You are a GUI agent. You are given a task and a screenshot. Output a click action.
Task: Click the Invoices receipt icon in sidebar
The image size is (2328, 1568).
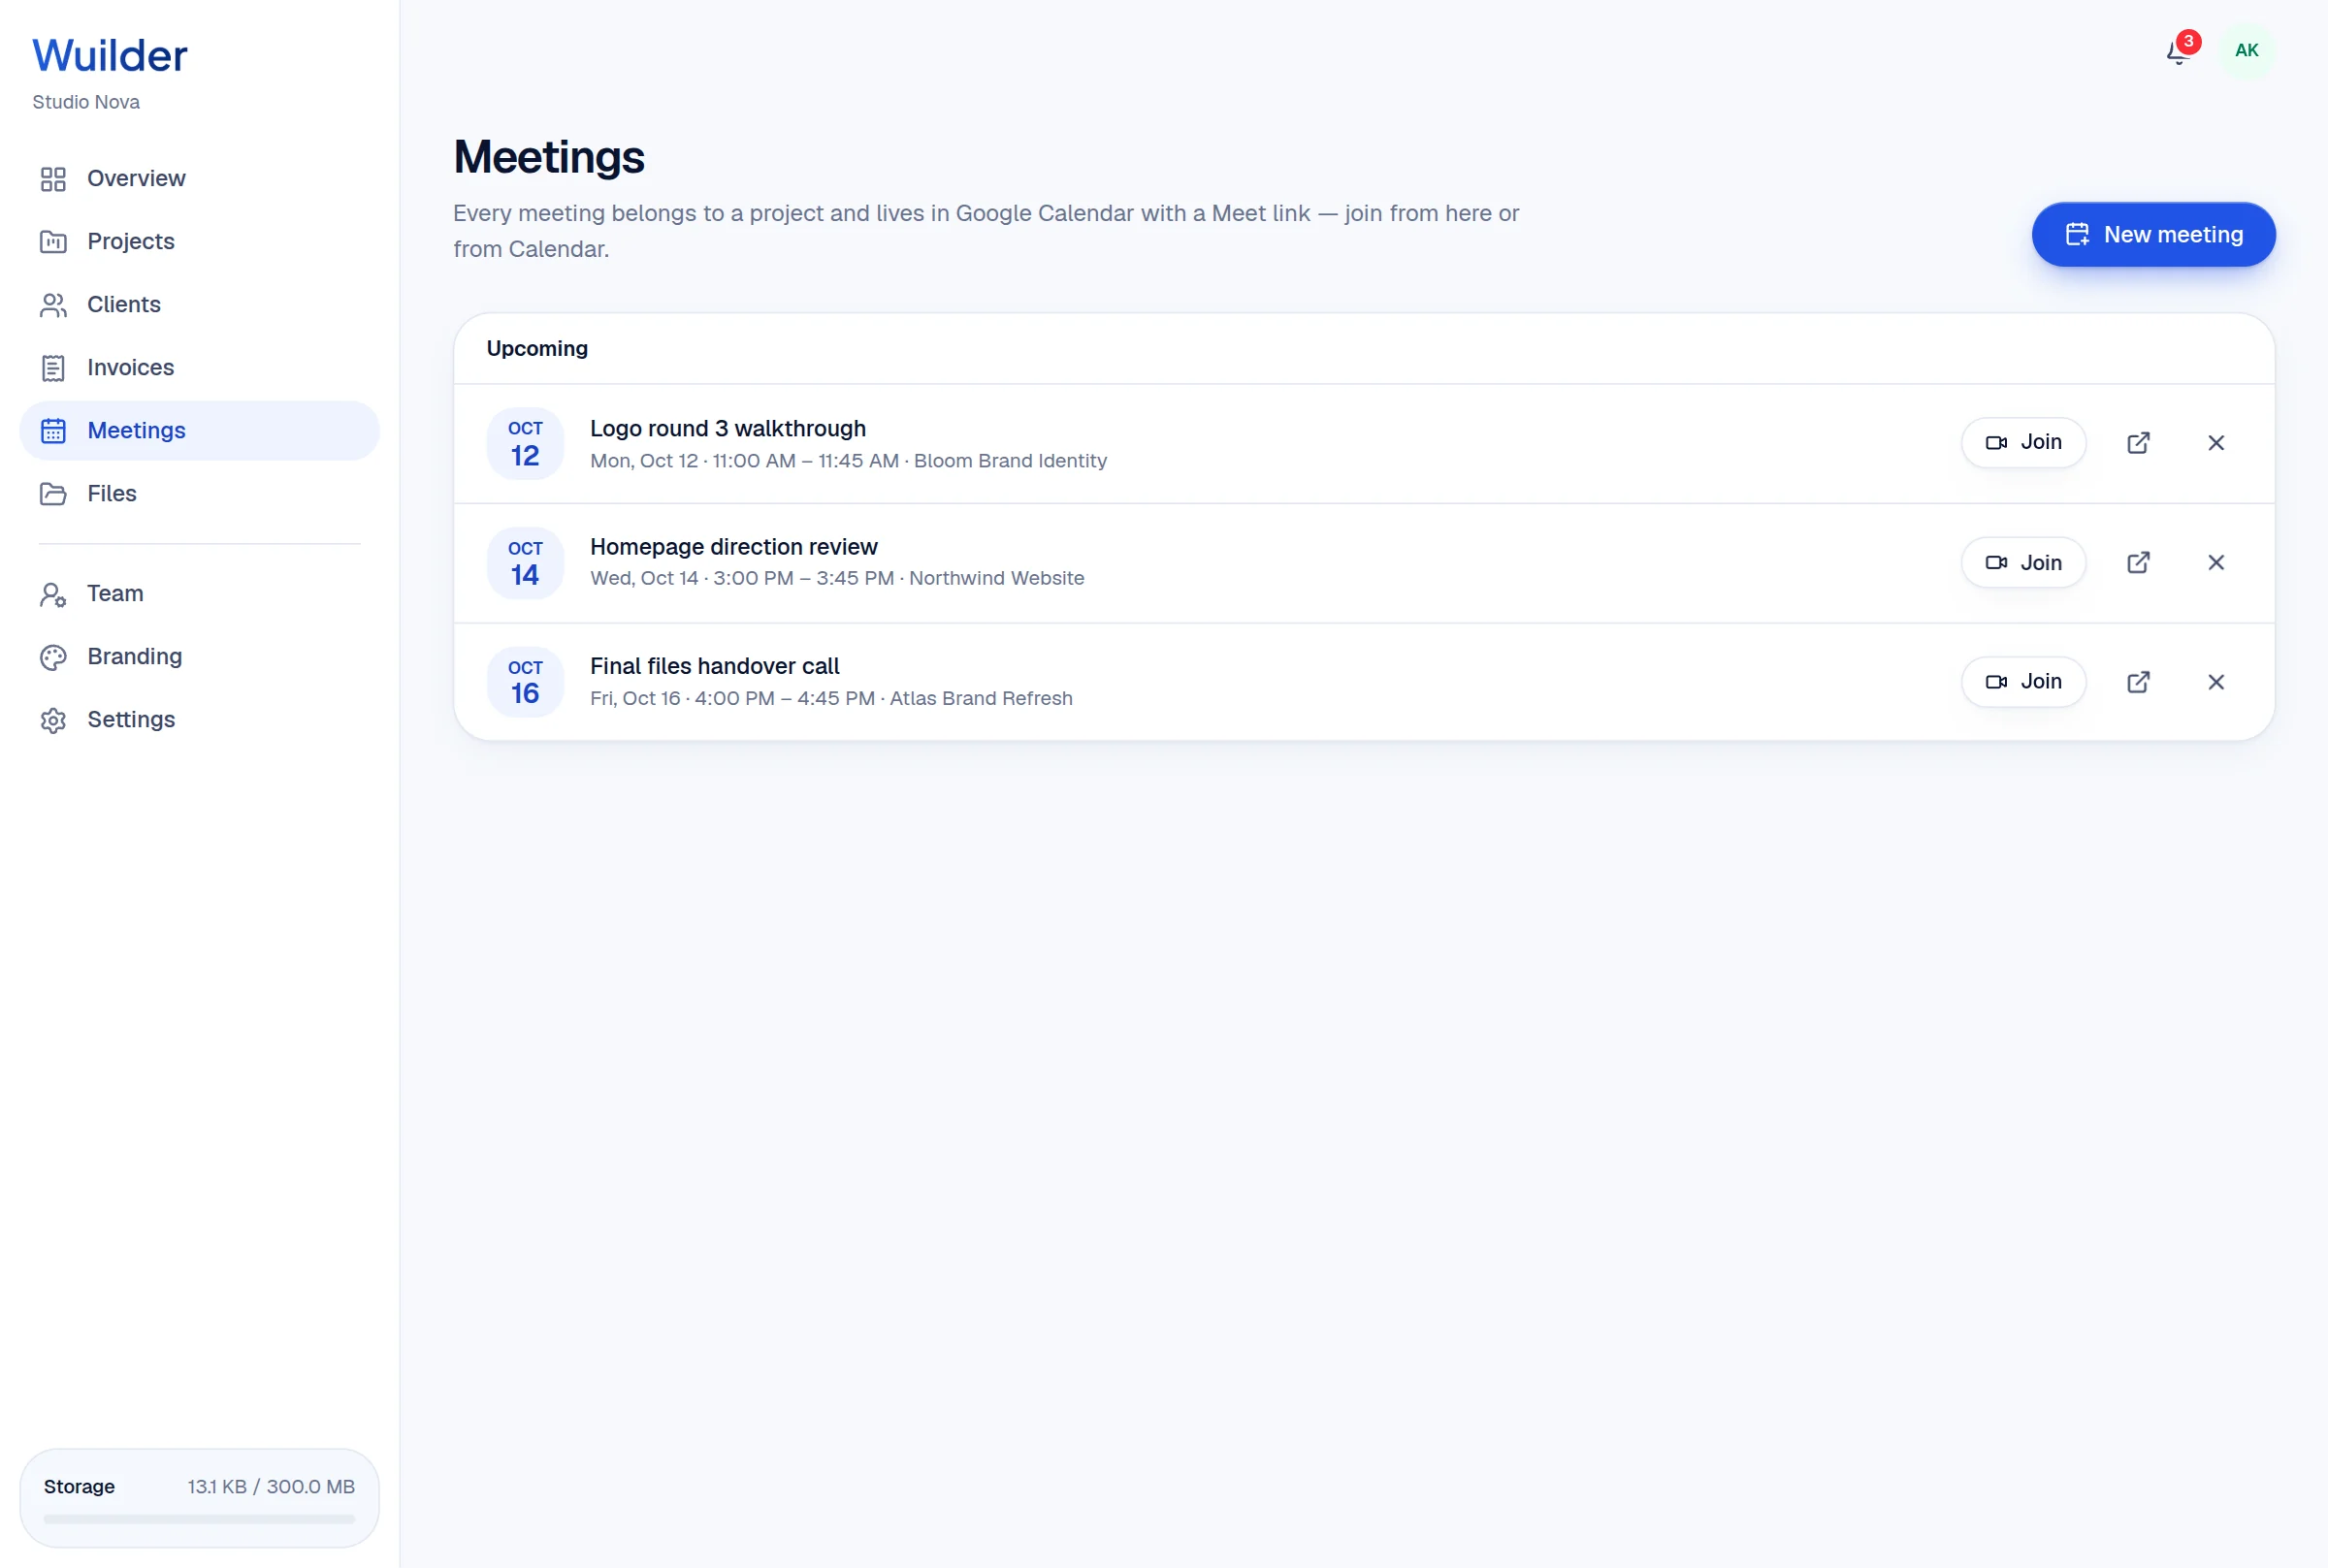point(53,368)
